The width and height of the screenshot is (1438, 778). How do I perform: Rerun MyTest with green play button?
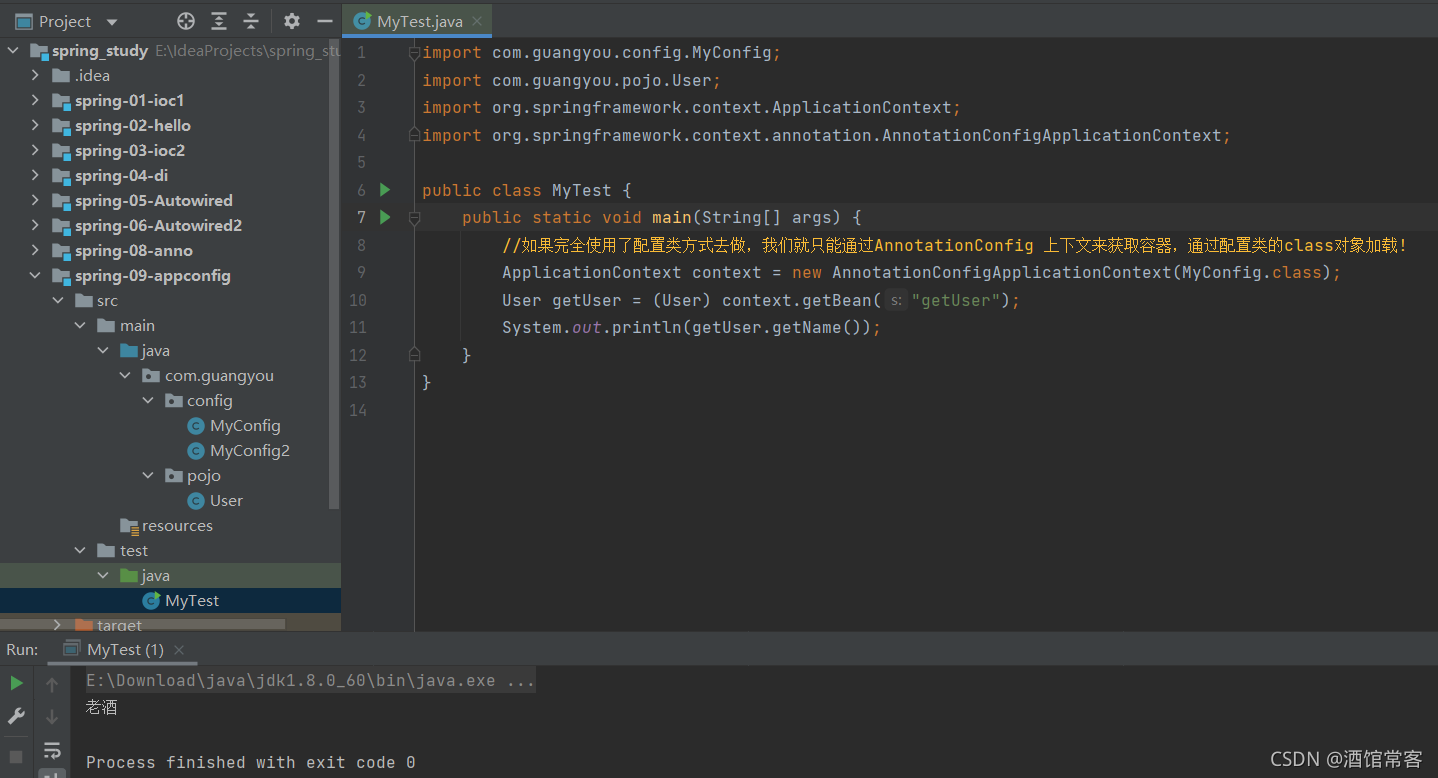pos(17,683)
